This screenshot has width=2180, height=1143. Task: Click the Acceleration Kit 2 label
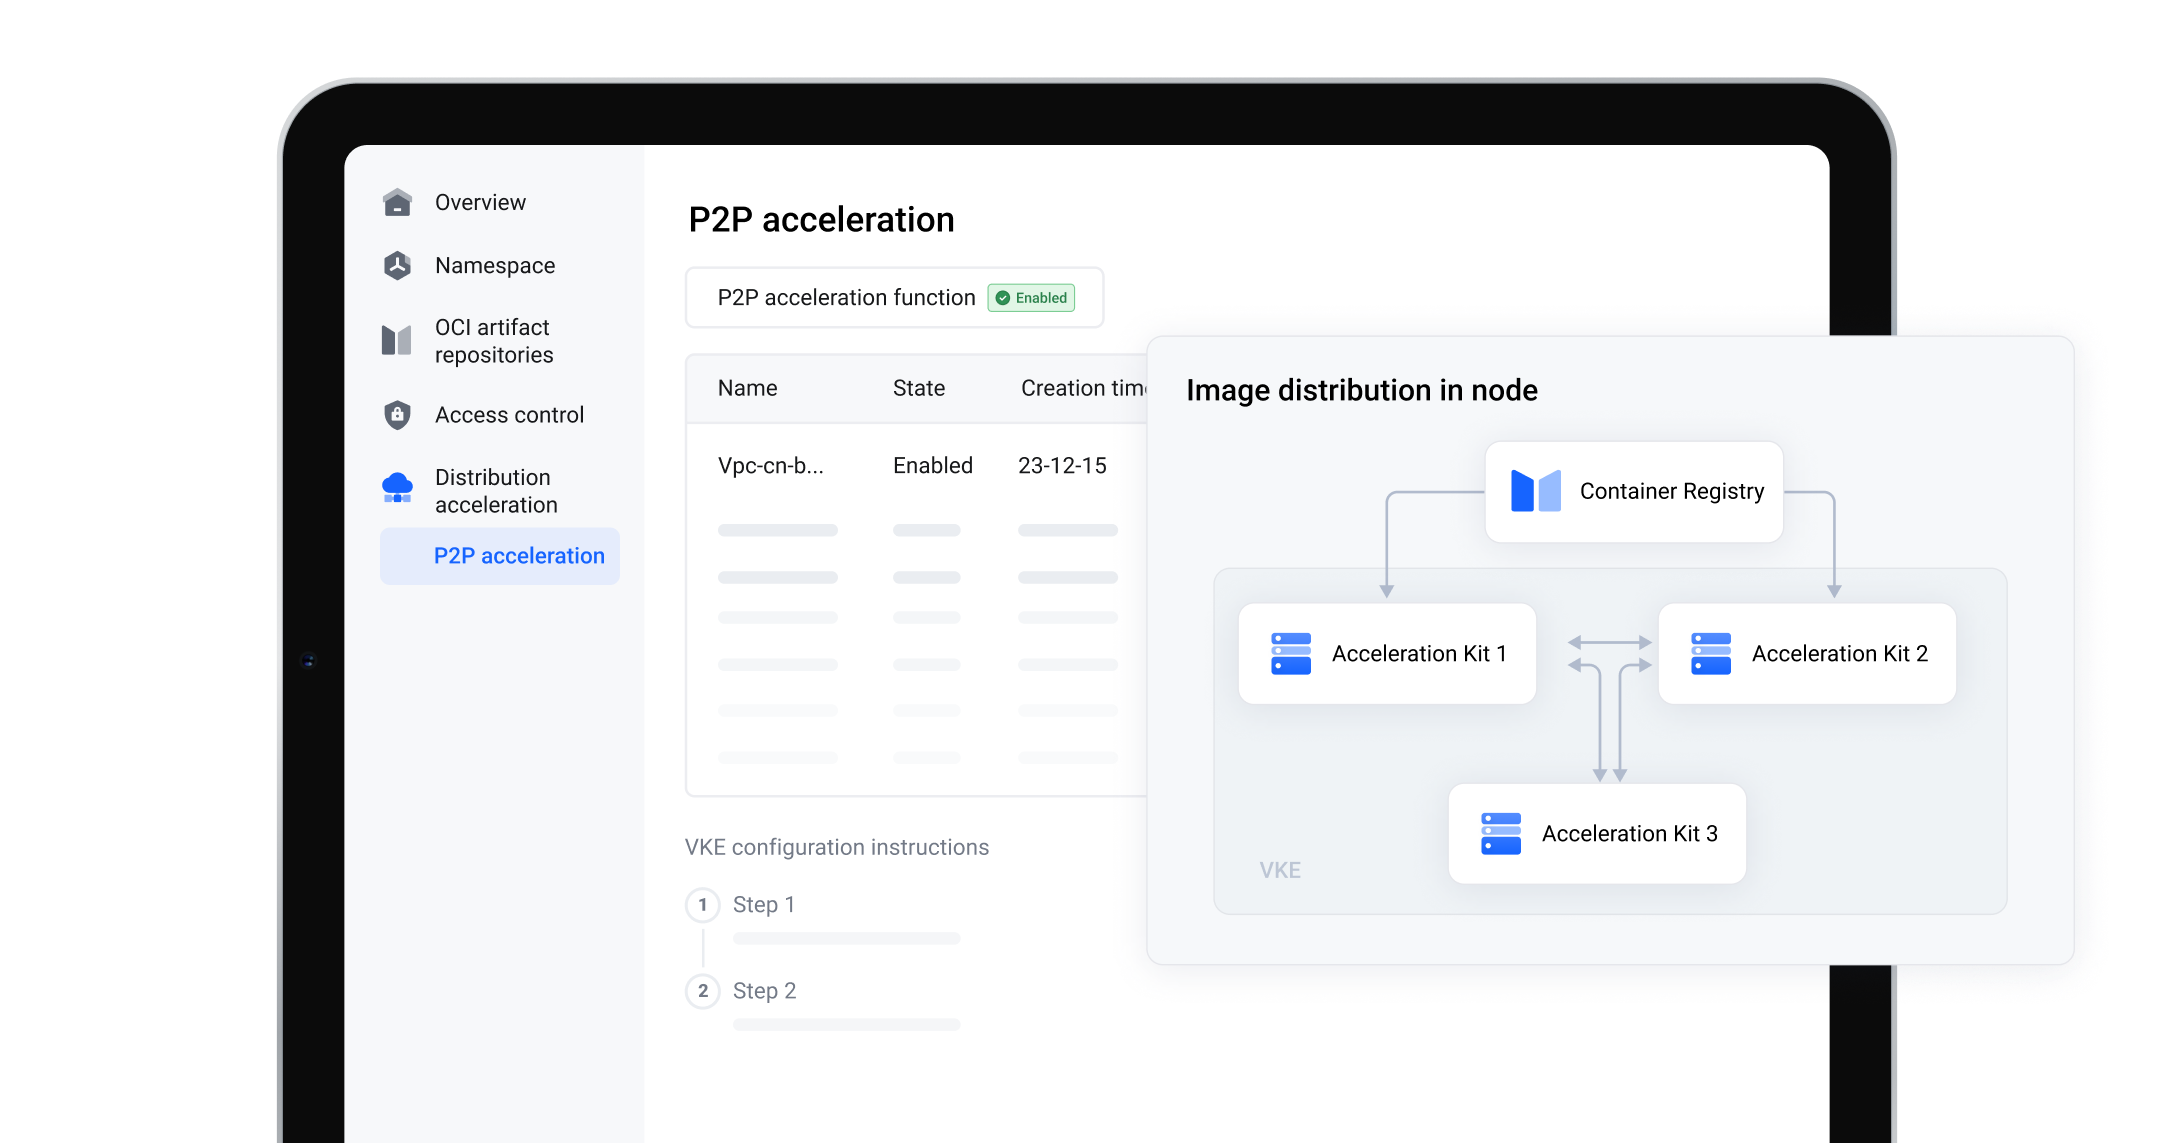pyautogui.click(x=1839, y=654)
